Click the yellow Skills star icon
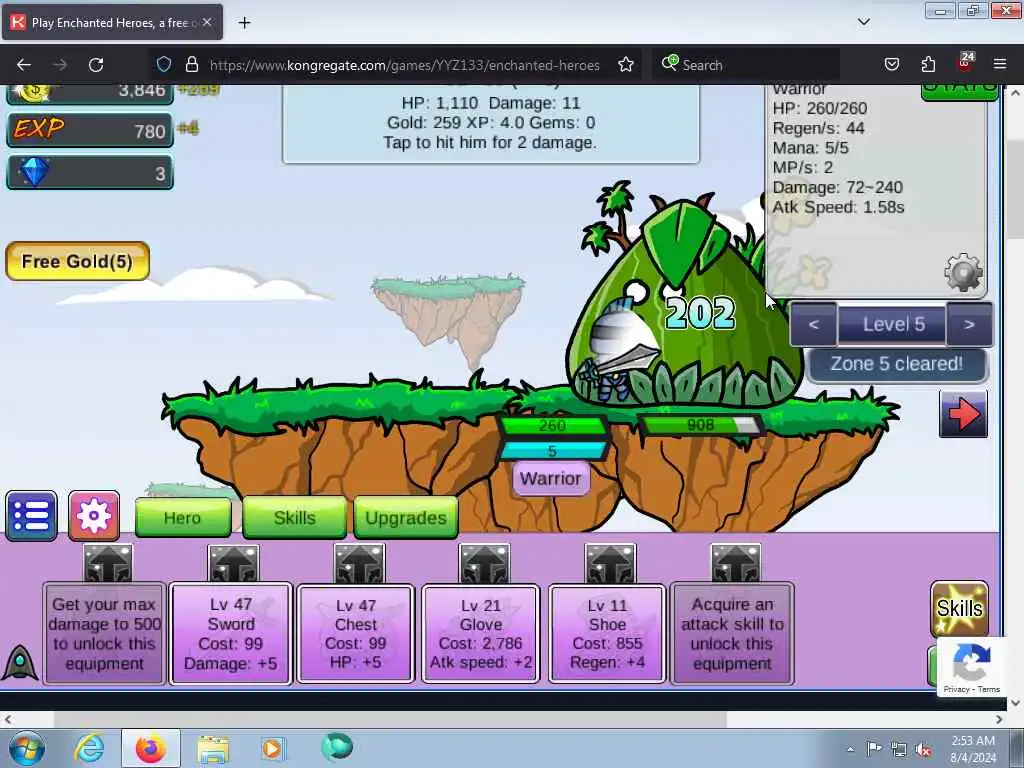Viewport: 1024px width, 768px height. pyautogui.click(x=959, y=609)
